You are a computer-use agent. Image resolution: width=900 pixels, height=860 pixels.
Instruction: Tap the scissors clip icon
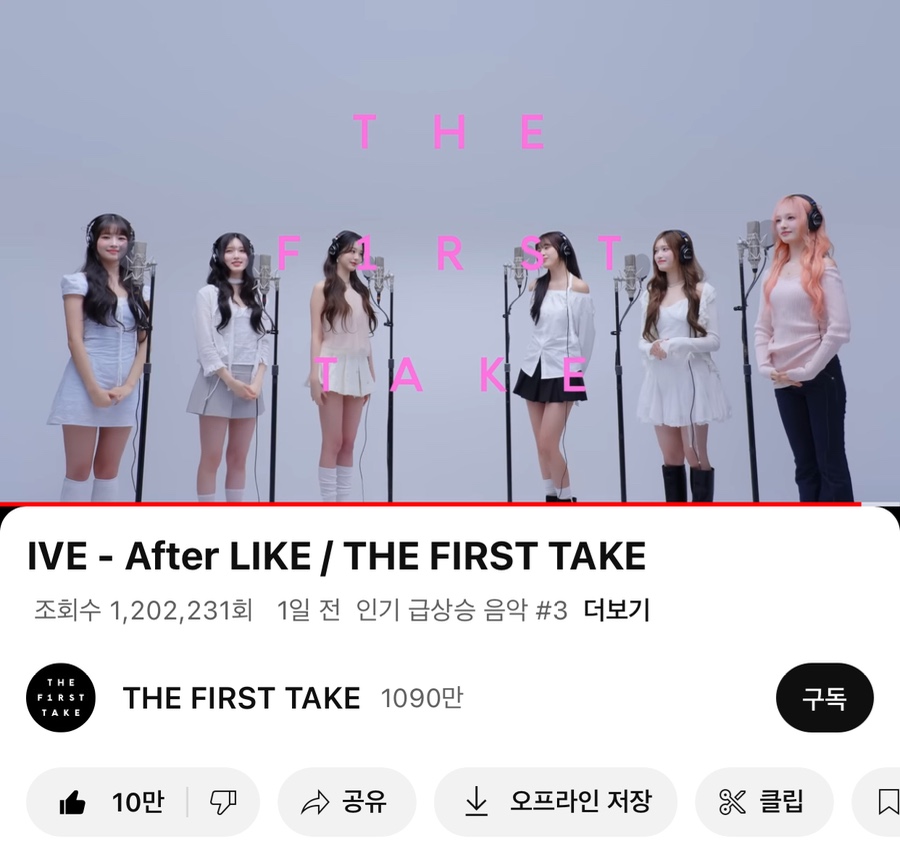point(732,802)
